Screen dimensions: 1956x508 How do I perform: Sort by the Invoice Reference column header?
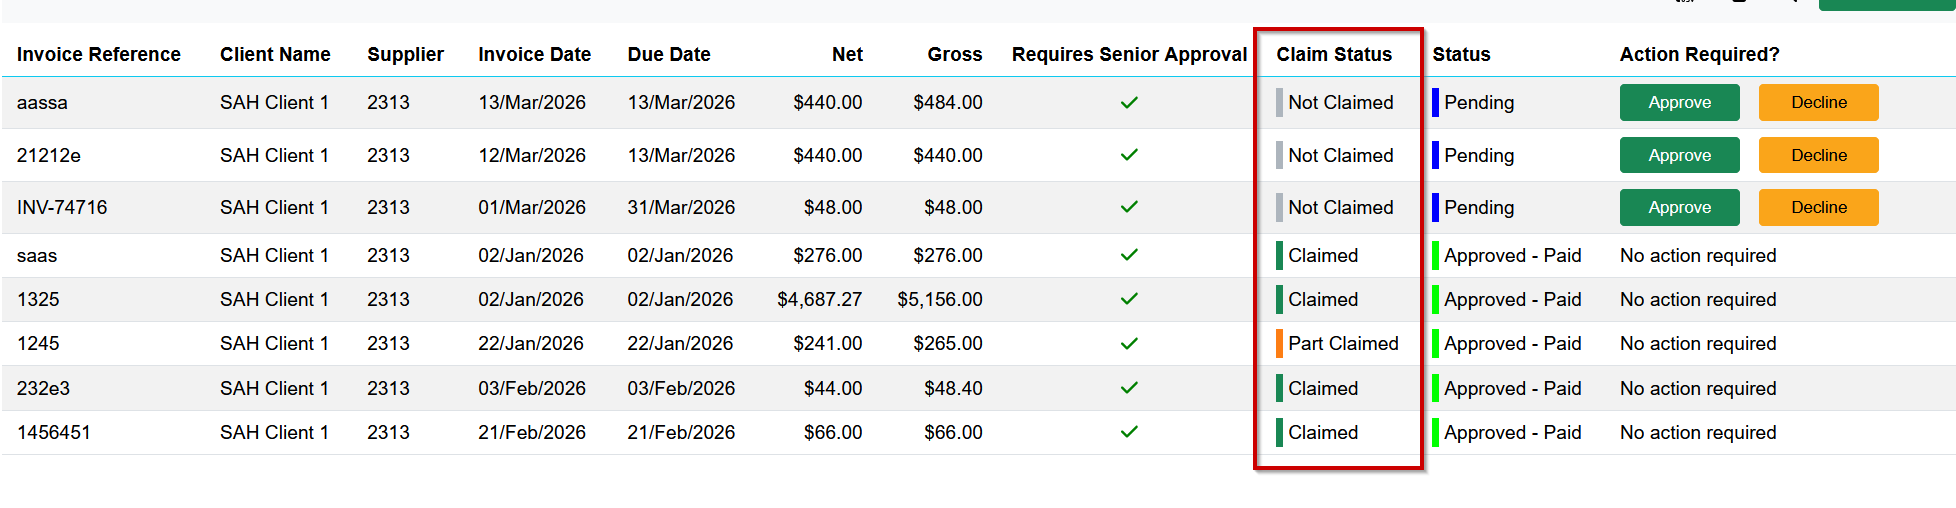(99, 55)
